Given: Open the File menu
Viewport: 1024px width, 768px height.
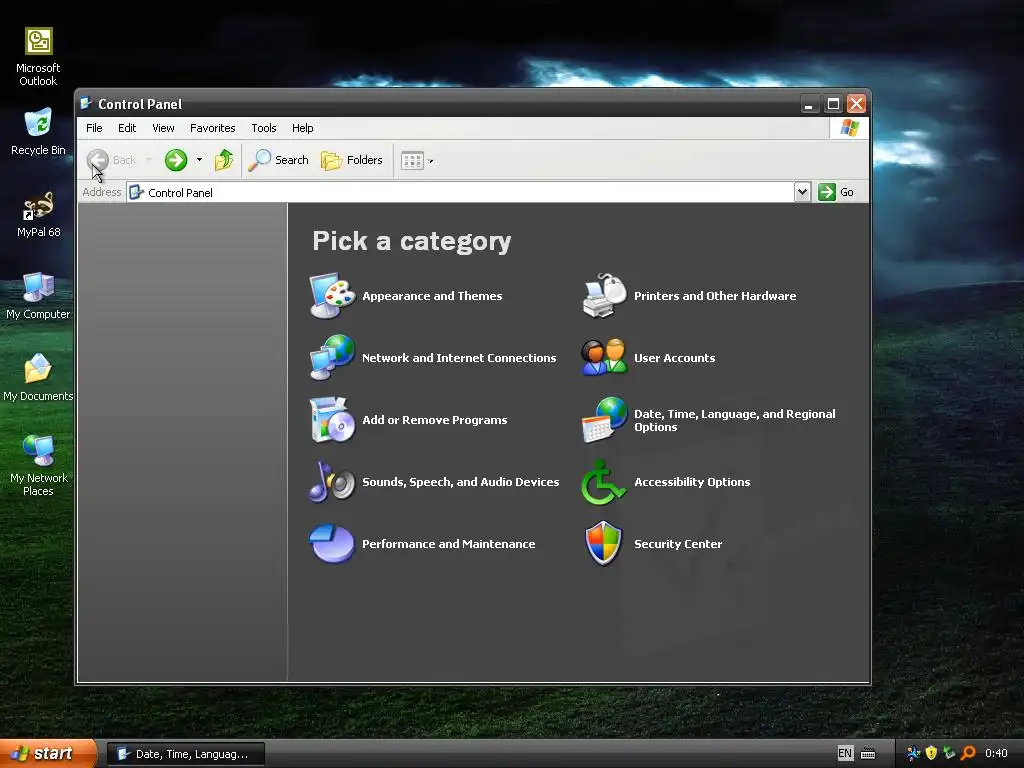Looking at the screenshot, I should coord(94,128).
